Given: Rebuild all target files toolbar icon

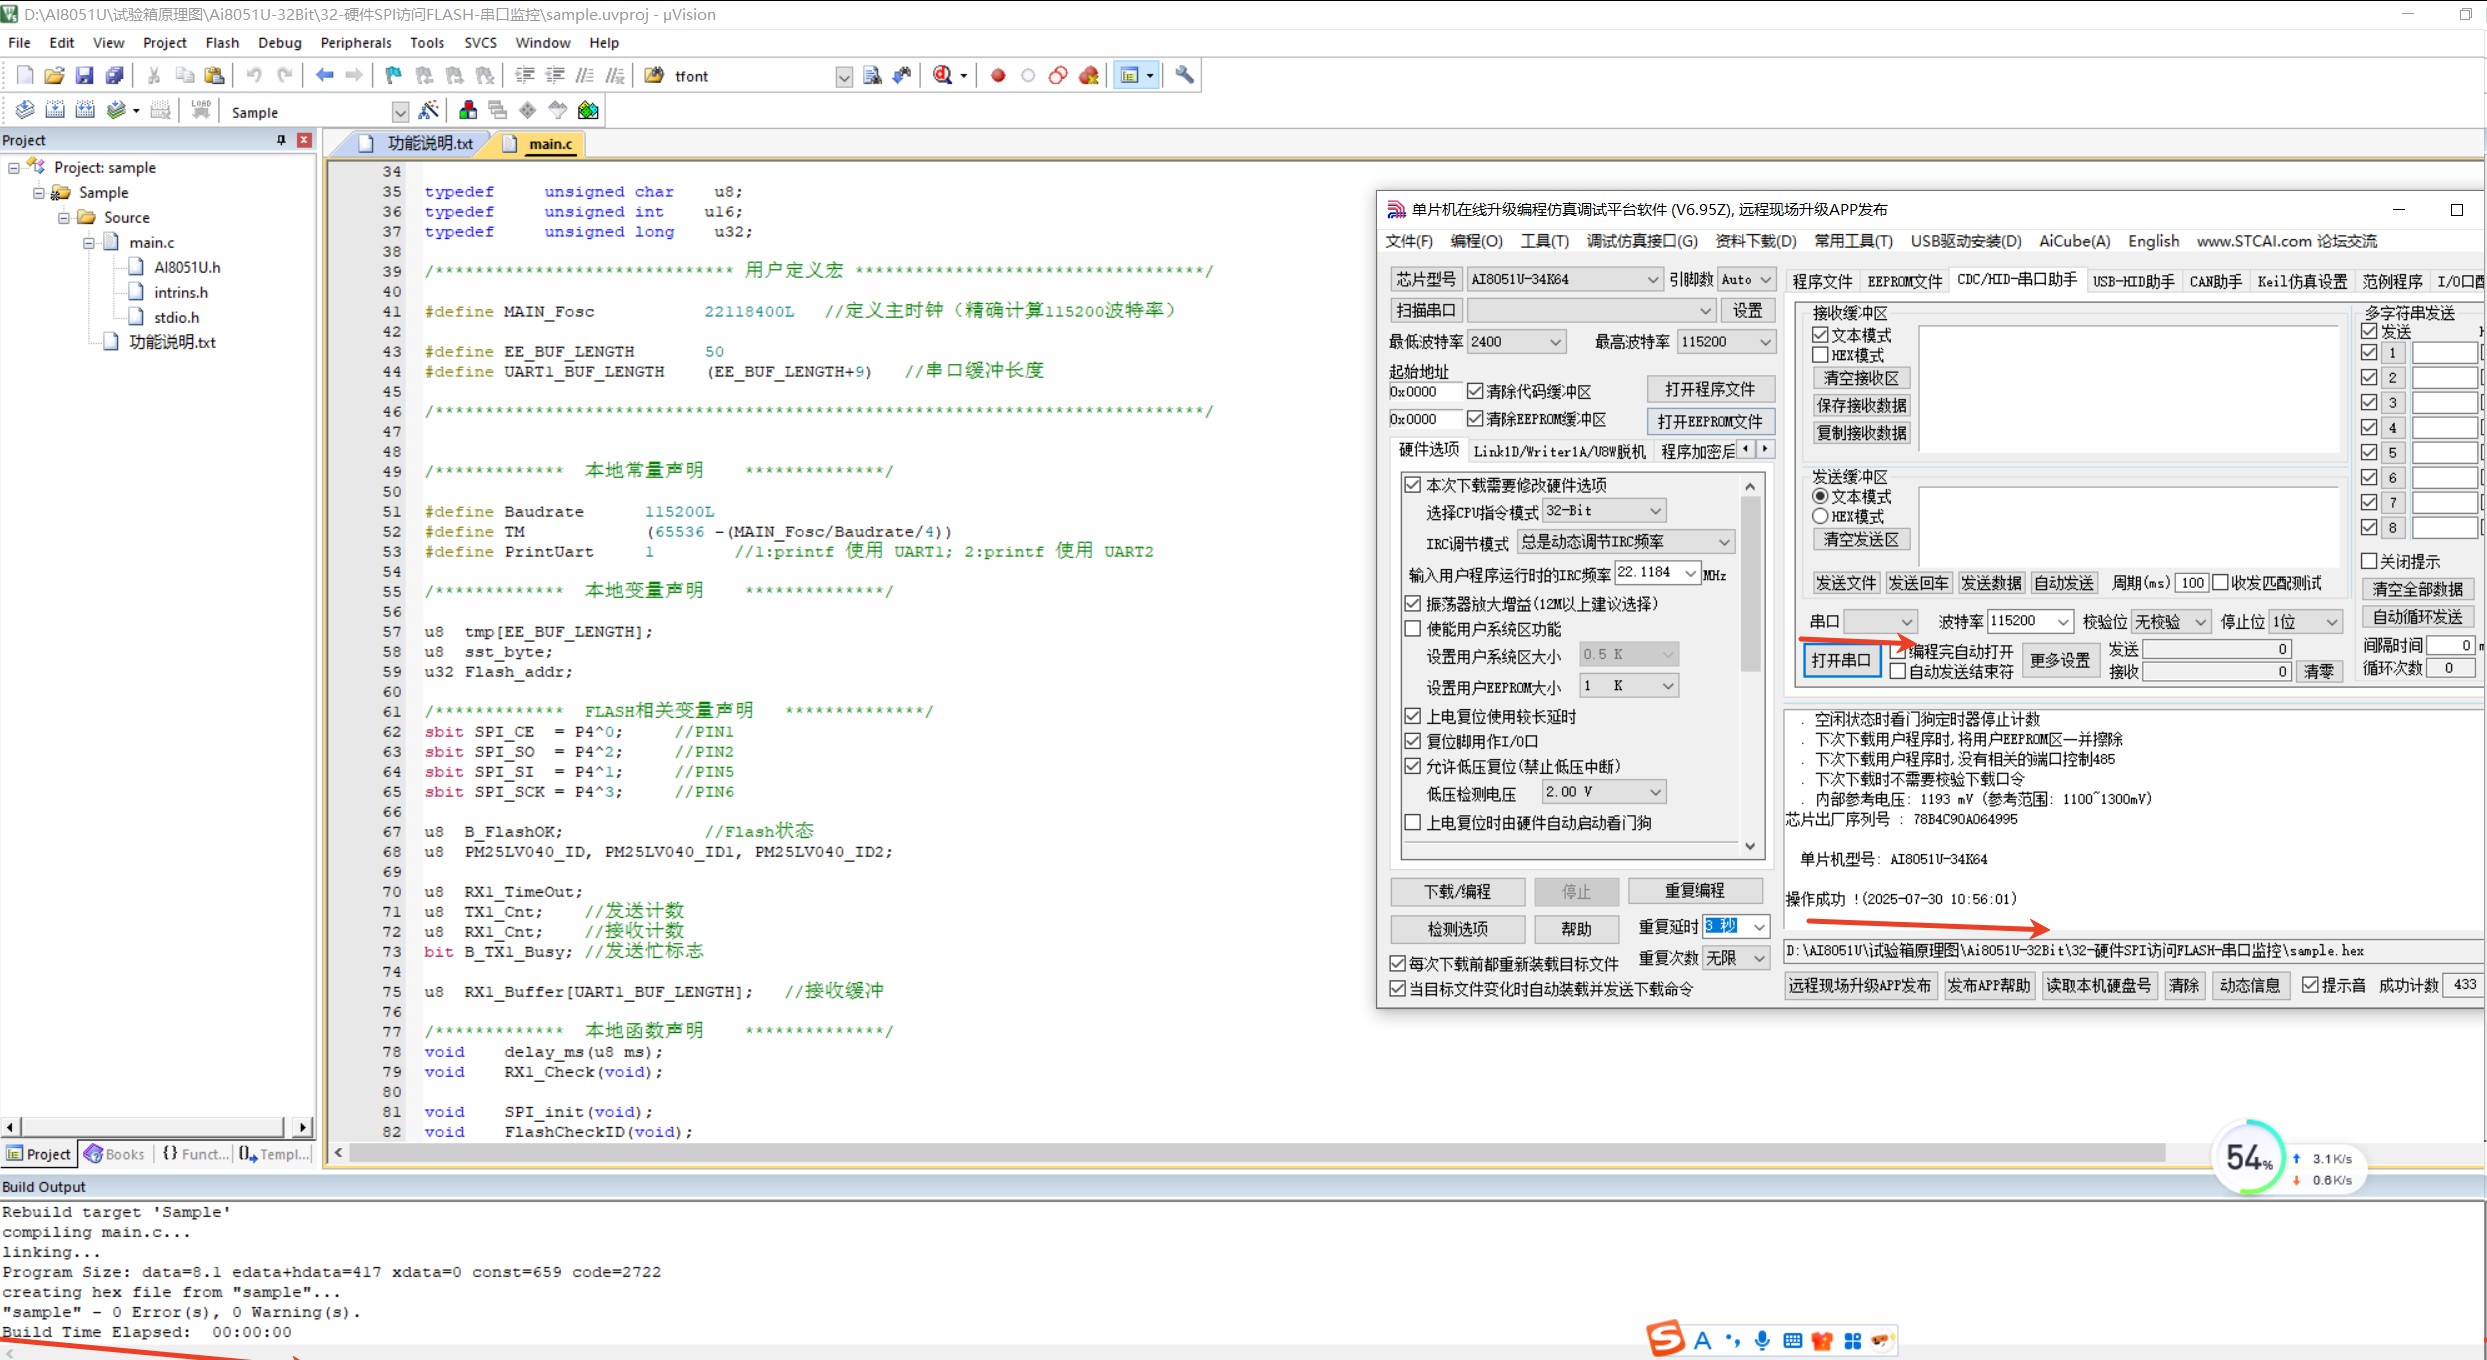Looking at the screenshot, I should click(x=85, y=111).
